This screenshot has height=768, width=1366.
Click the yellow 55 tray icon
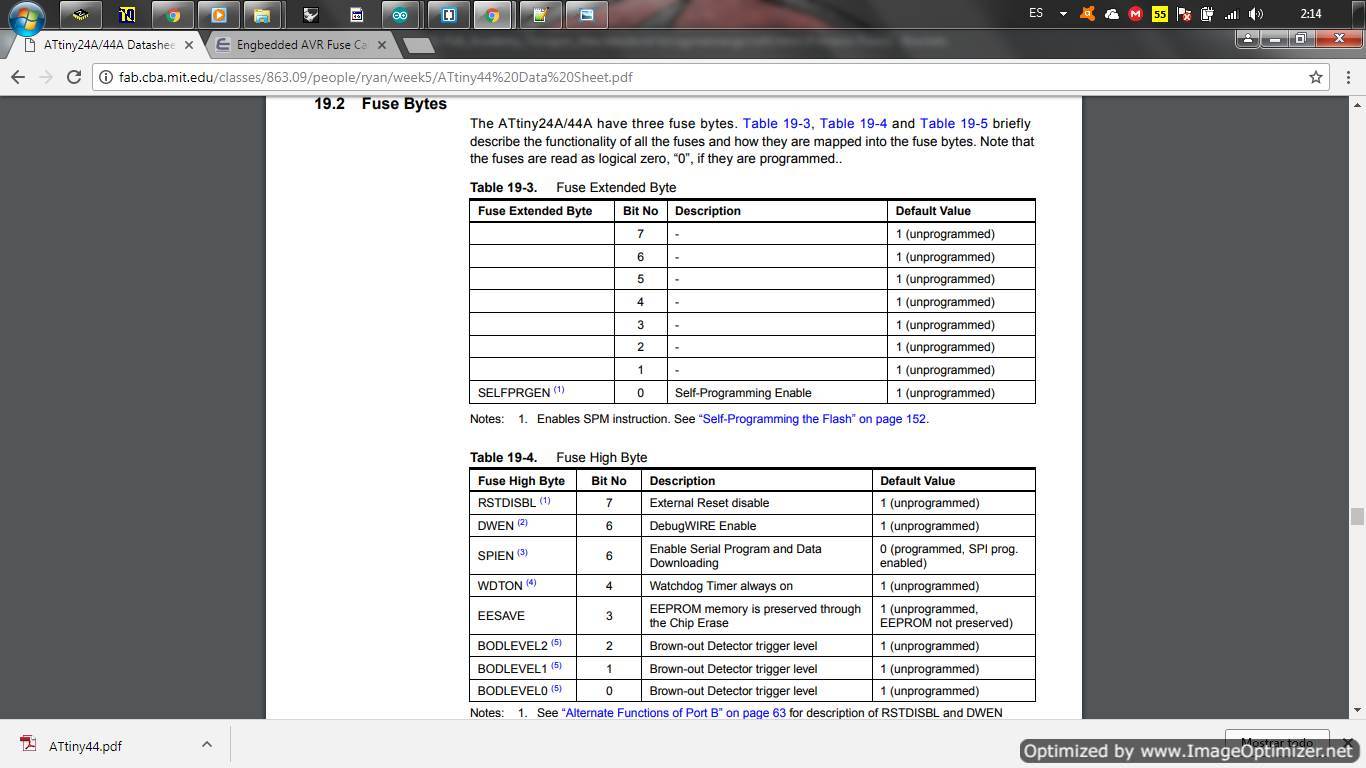[x=1159, y=14]
